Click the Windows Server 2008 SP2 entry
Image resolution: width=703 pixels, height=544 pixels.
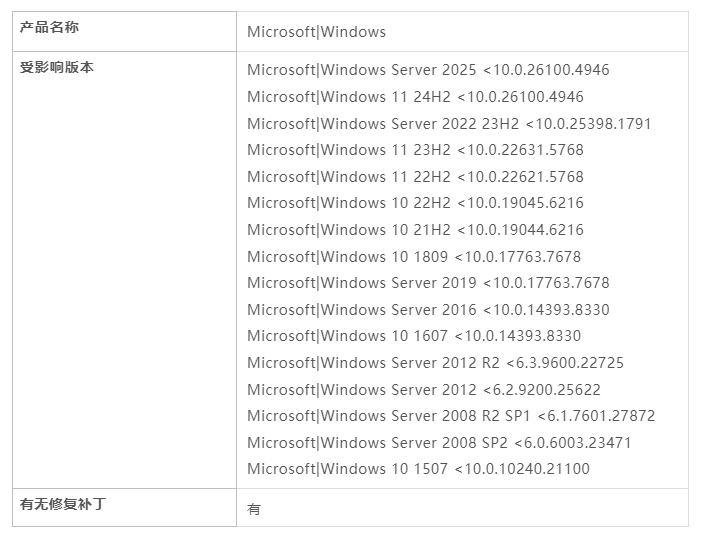click(439, 443)
